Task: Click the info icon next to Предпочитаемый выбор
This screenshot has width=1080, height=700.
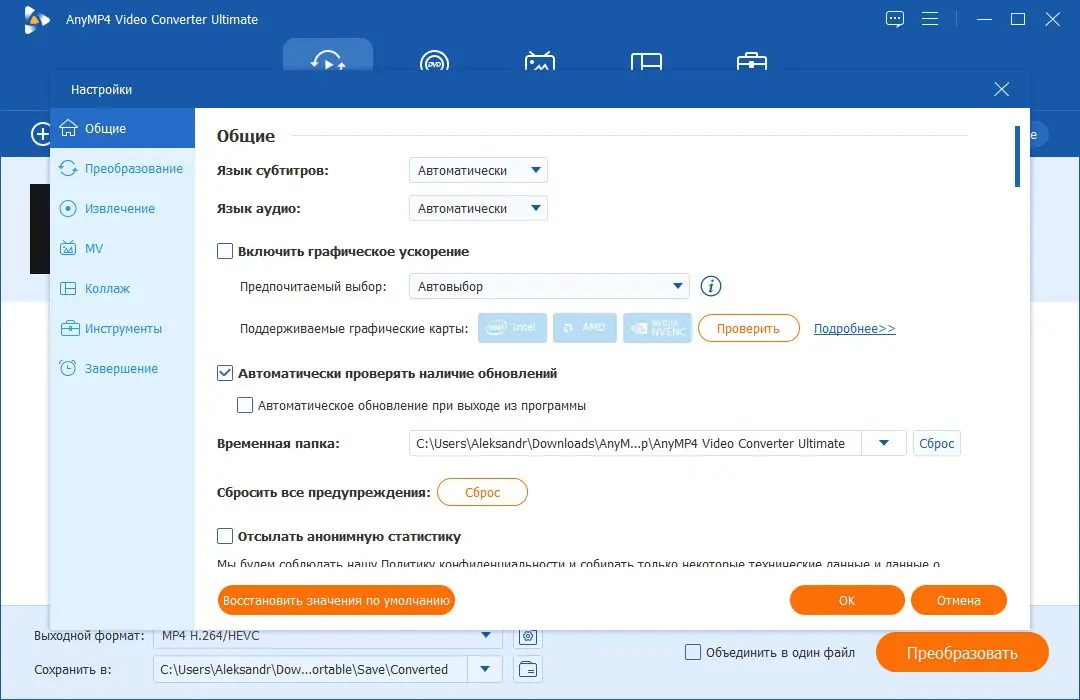Action: (x=710, y=286)
